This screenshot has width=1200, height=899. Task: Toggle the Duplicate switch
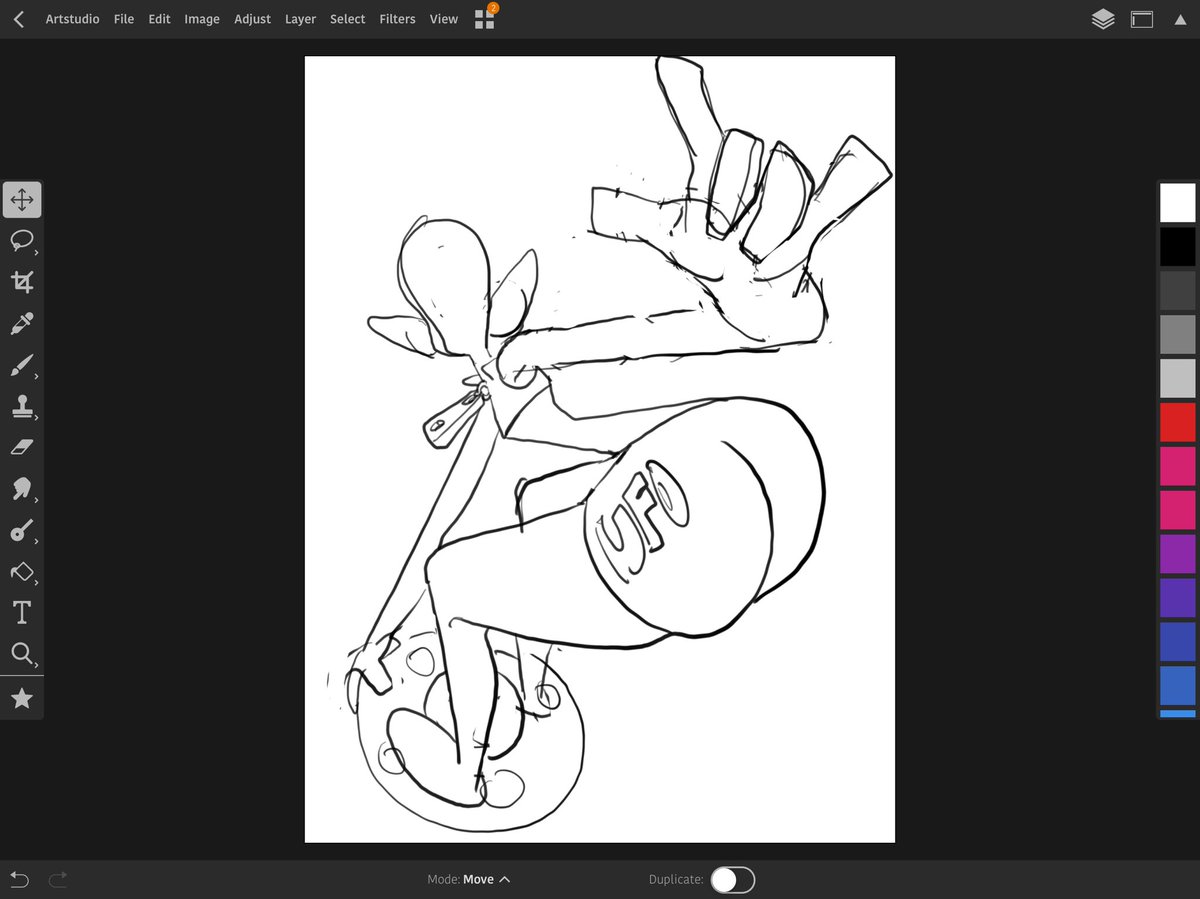[x=733, y=879]
